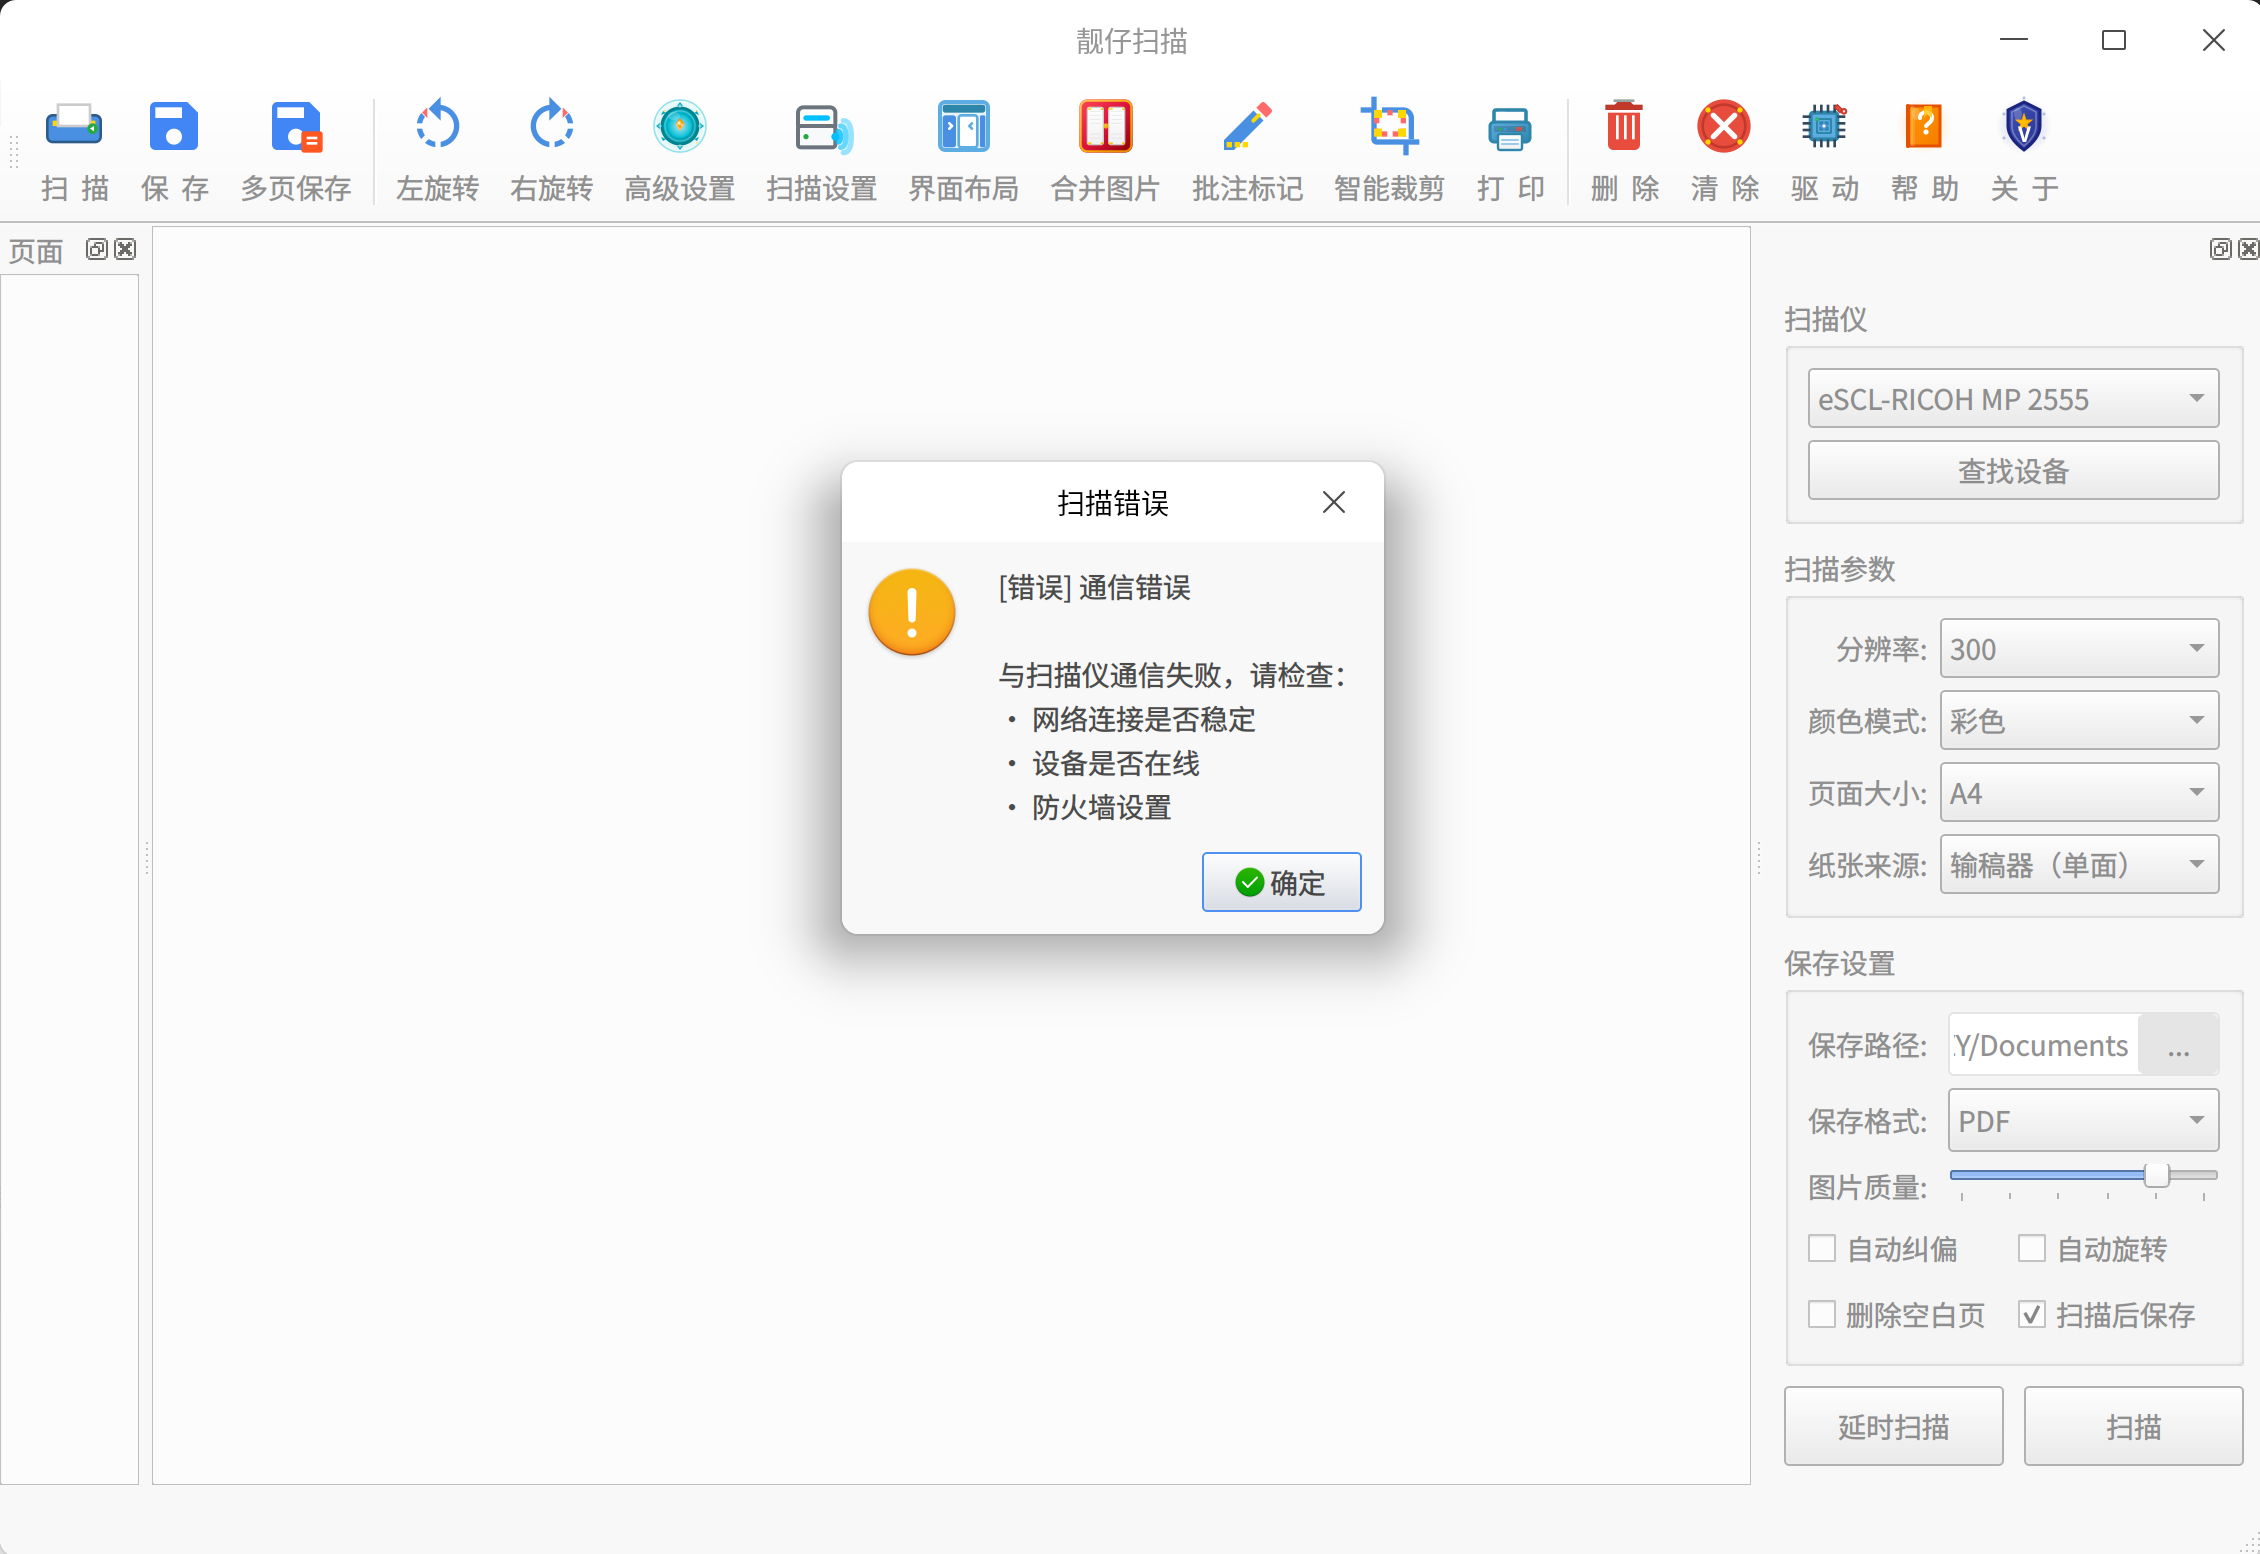2260x1554 pixels.
Task: Float the right settings panel
Action: pos(2220,249)
